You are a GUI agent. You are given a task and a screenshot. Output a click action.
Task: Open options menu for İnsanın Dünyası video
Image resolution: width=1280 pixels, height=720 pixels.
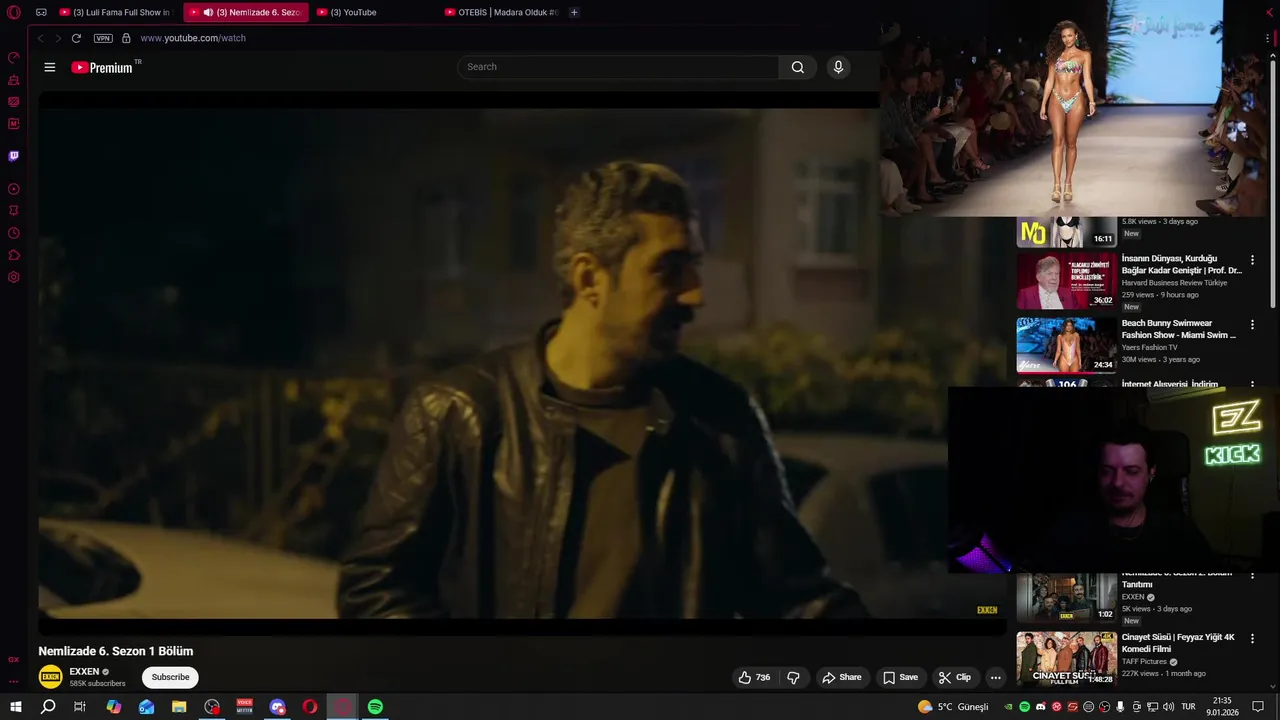coord(1252,260)
